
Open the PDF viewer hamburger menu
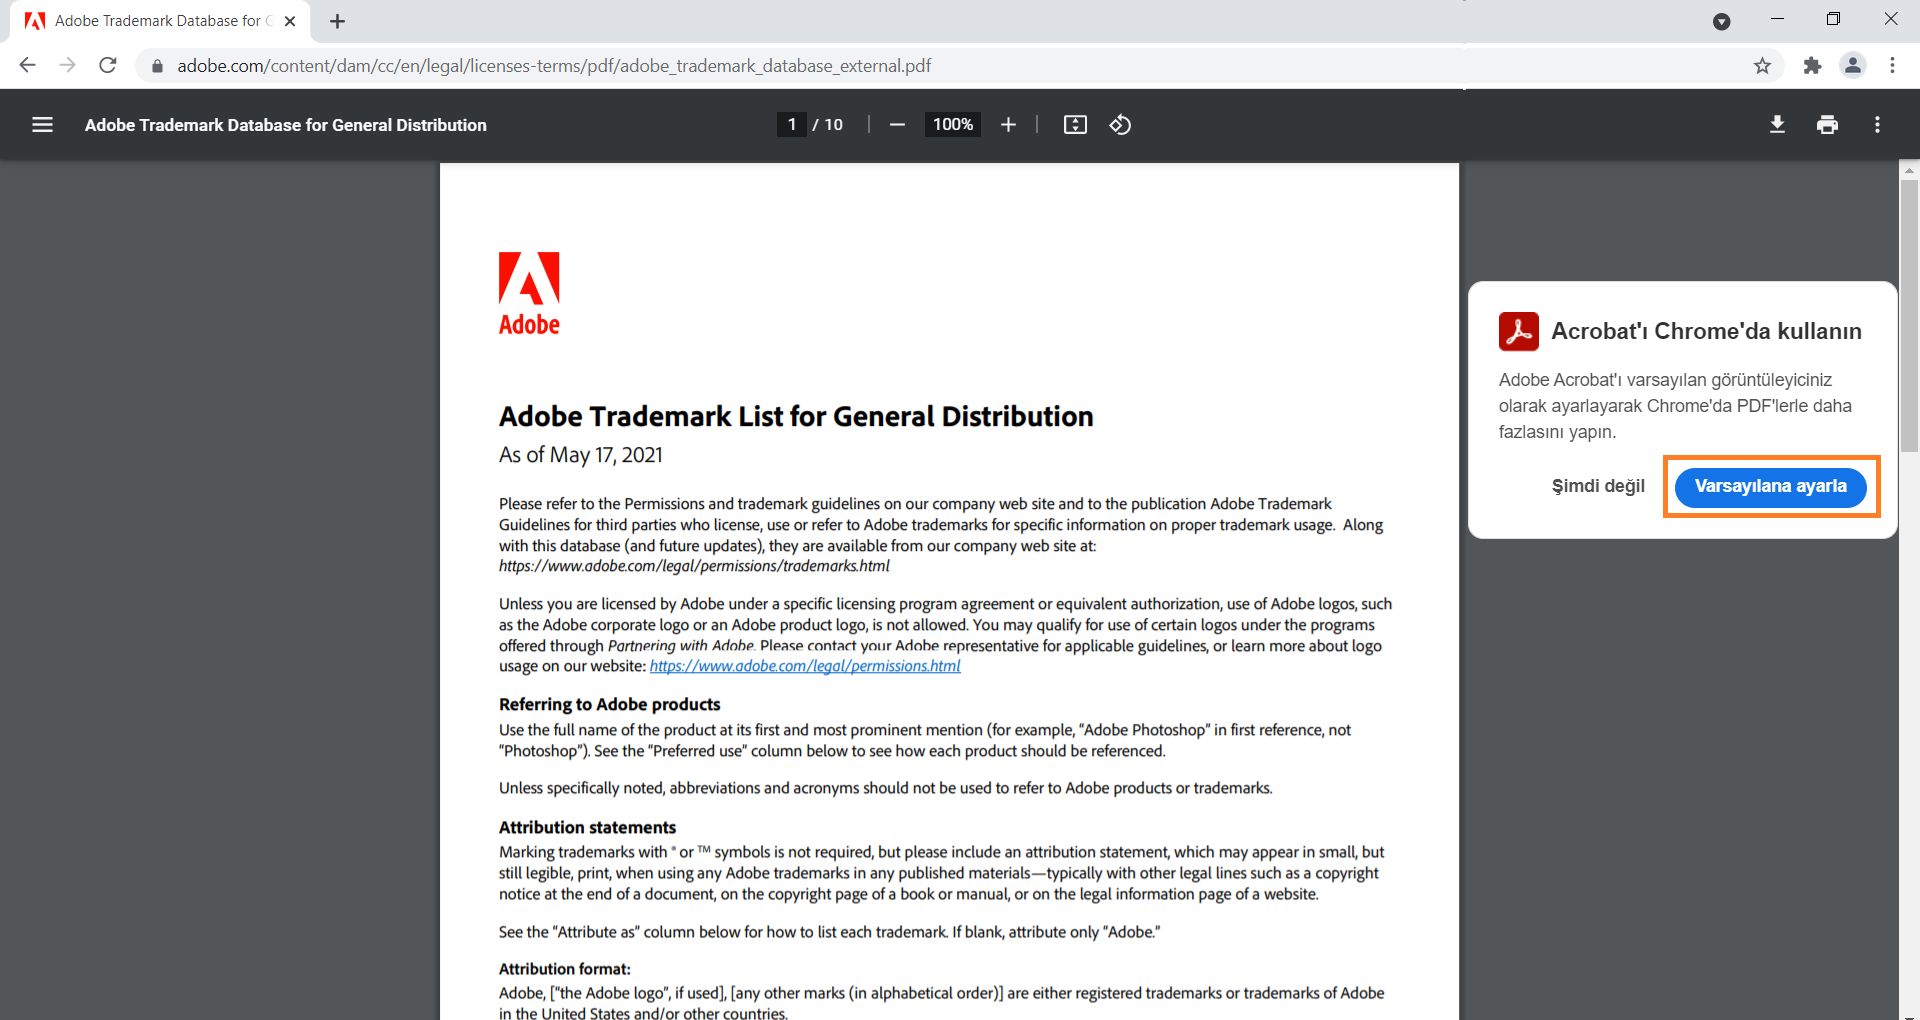point(42,124)
